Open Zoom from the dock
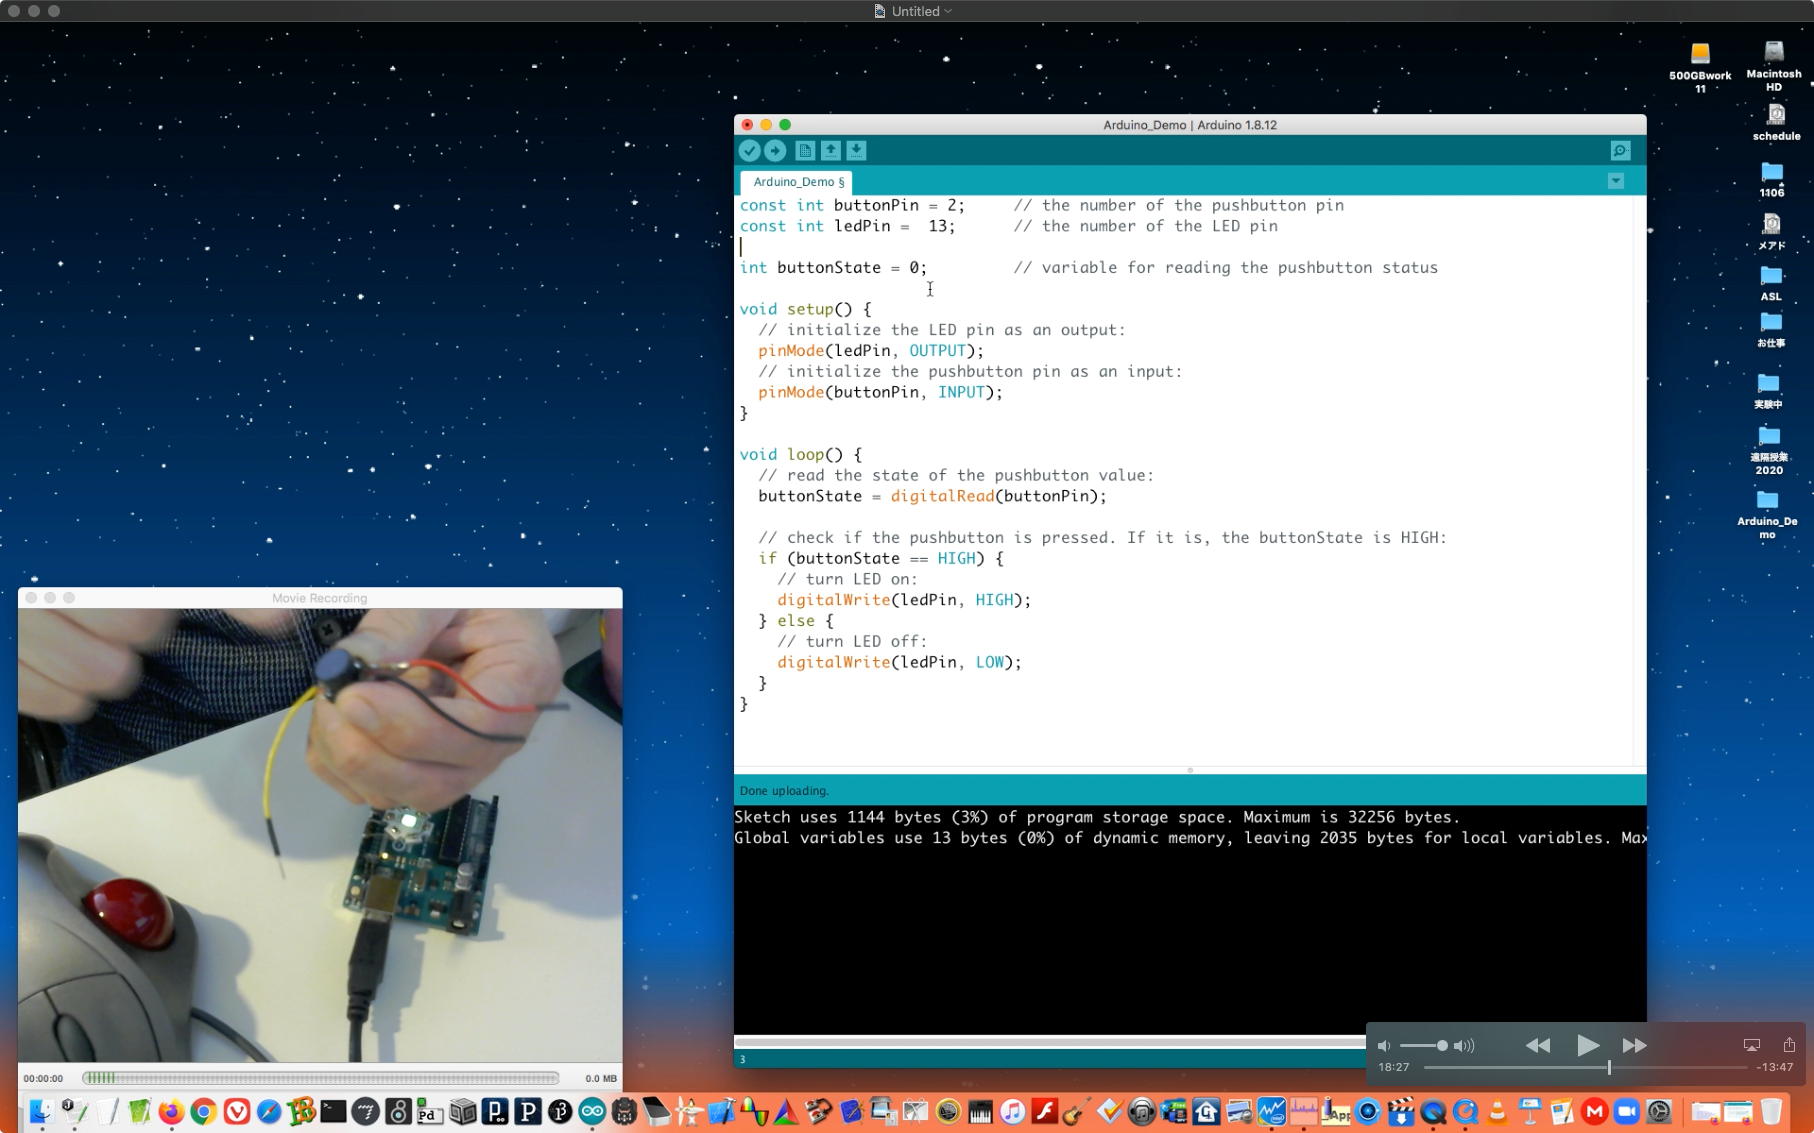This screenshot has width=1814, height=1133. [x=1627, y=1111]
